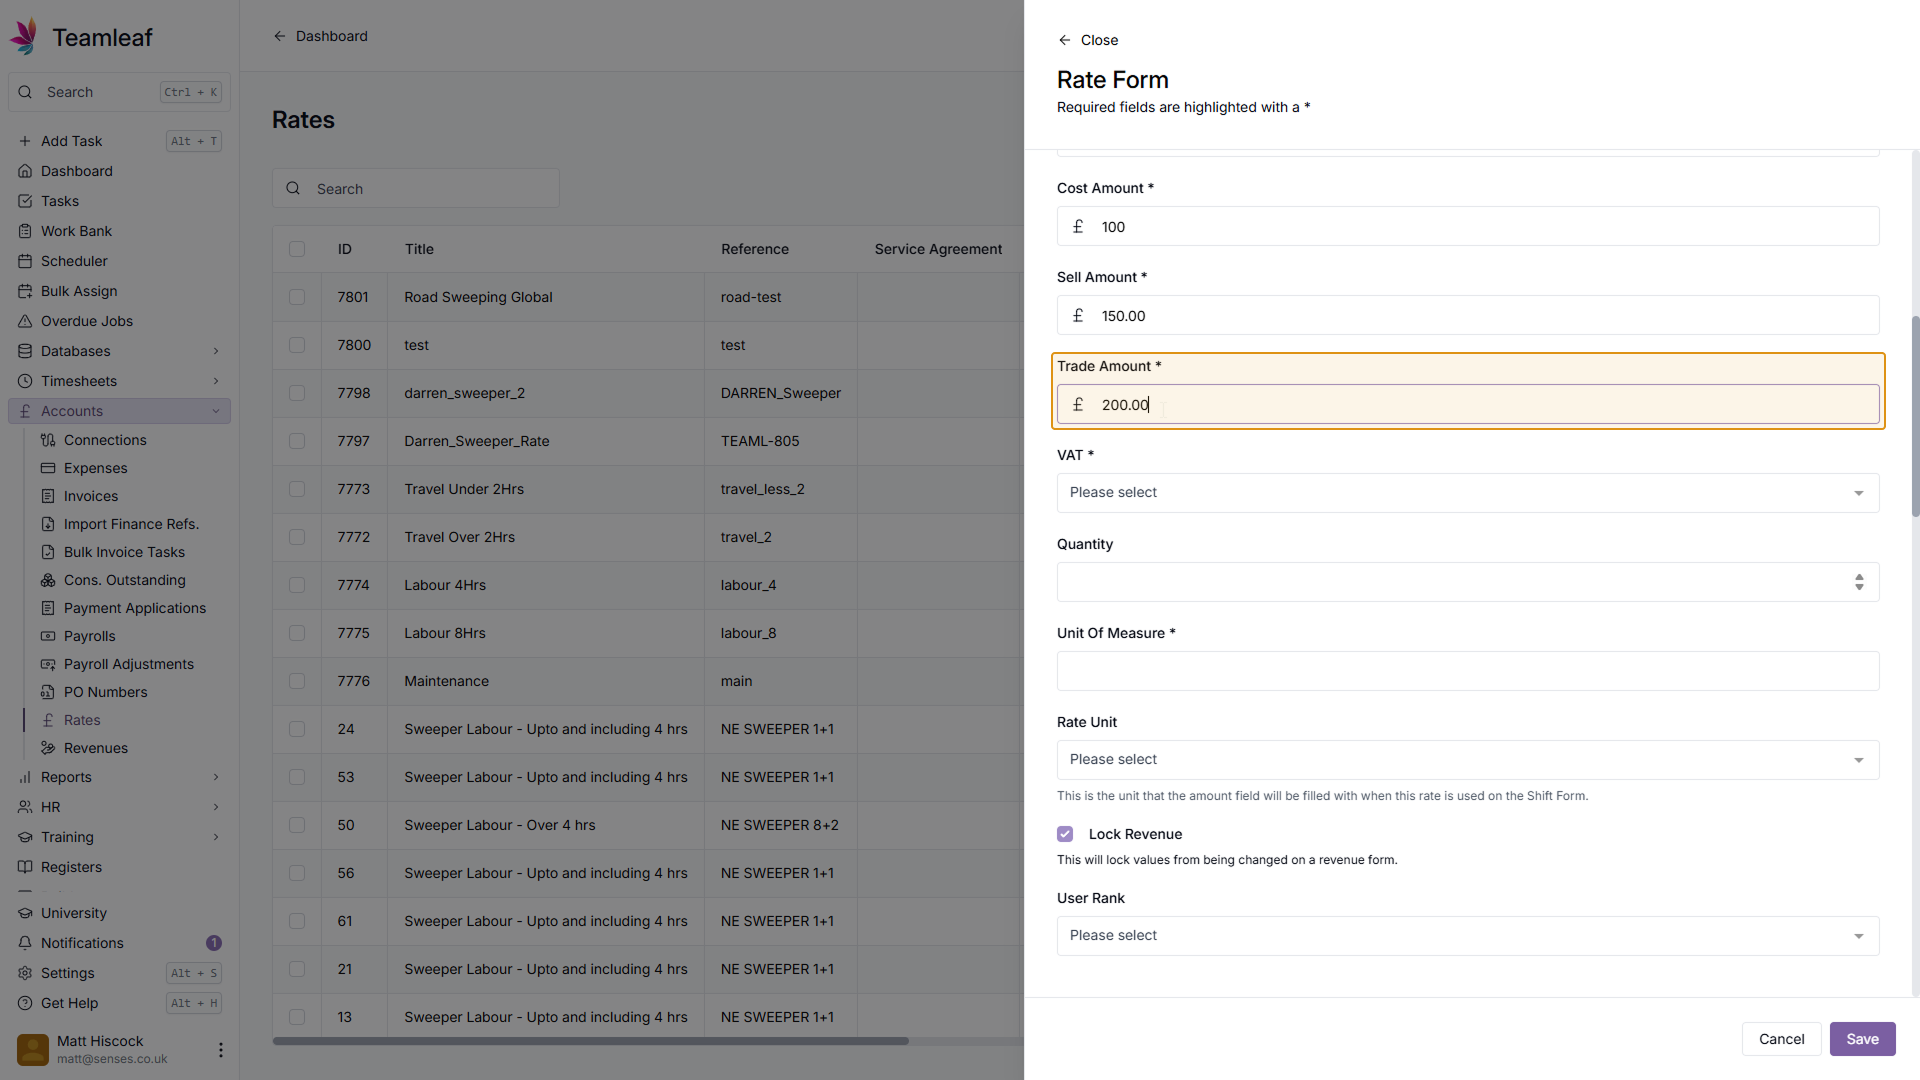
Task: Click the Rate Form vertical scrollbar
Action: click(1915, 415)
